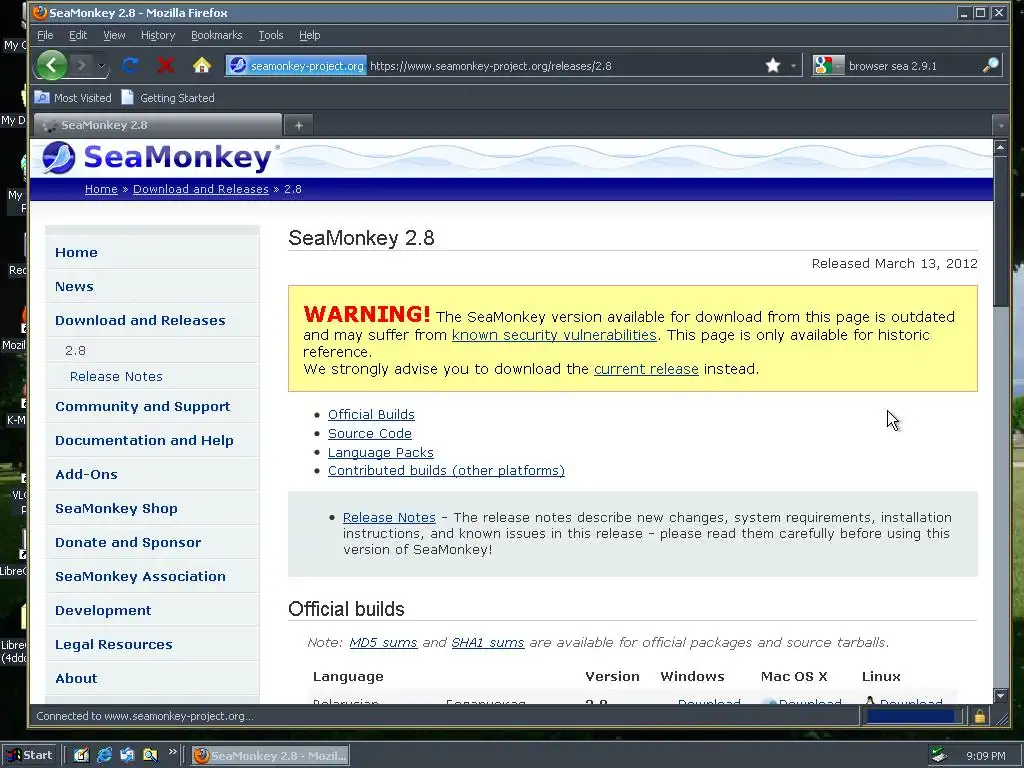
Task: Open Legal Resources in the sidebar
Action: (x=114, y=644)
